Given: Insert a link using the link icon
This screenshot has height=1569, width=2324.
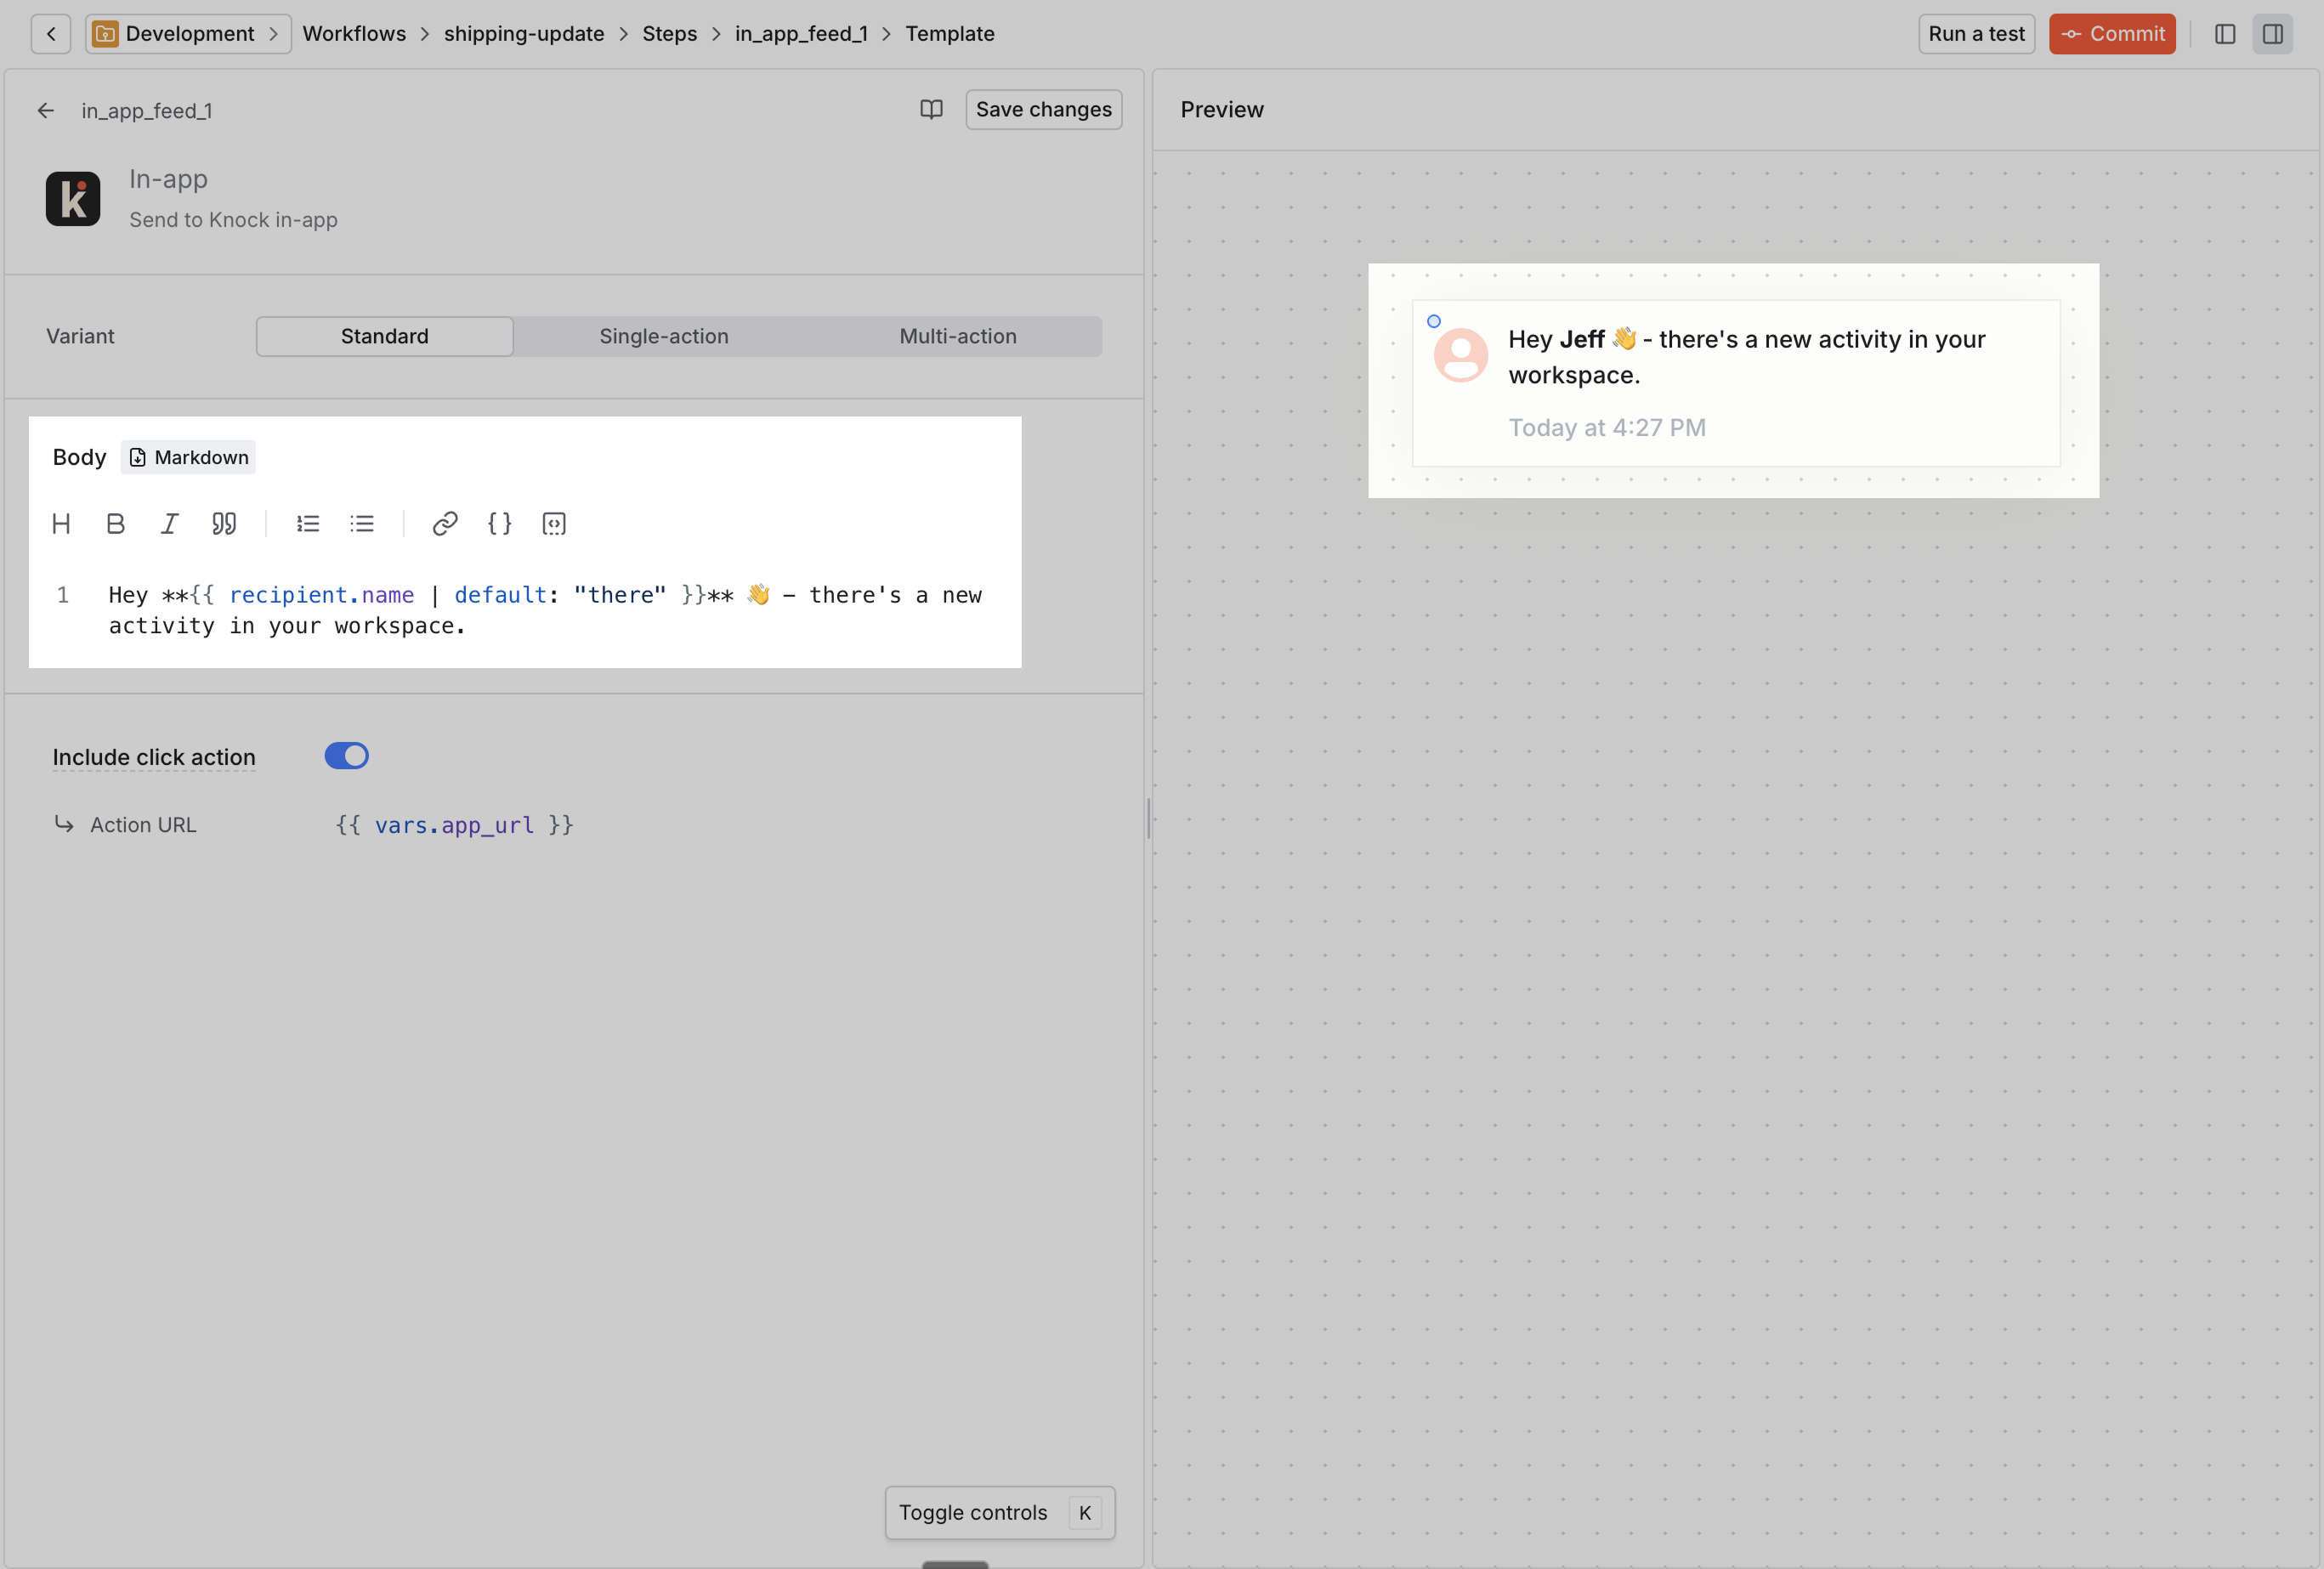Looking at the screenshot, I should coord(445,523).
